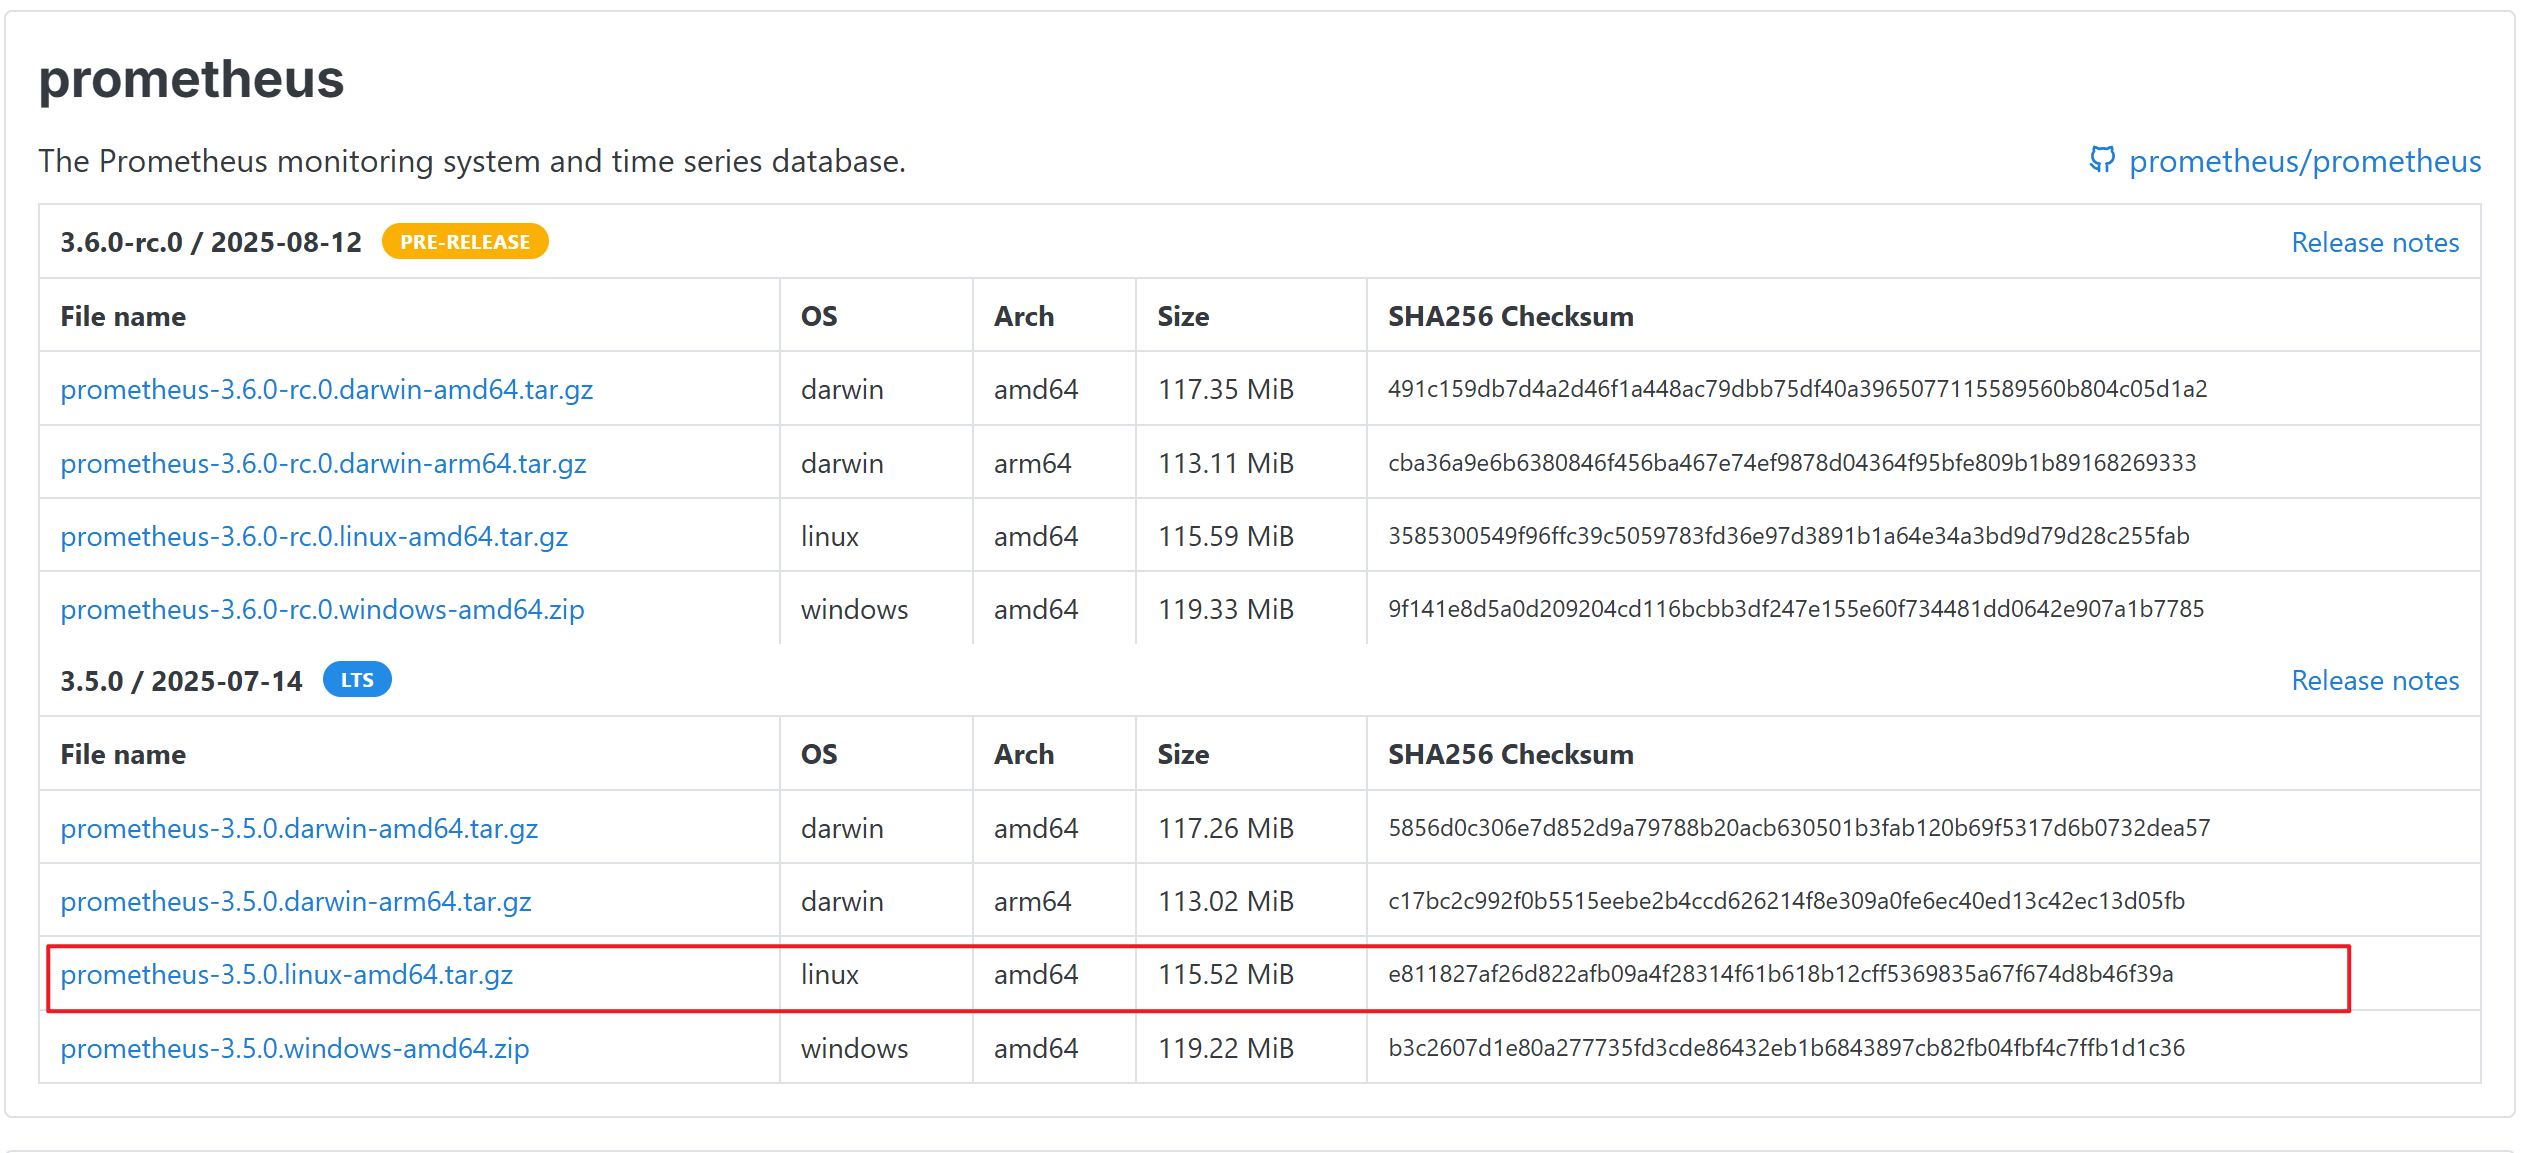Select the 3.6.0-rc.0 / 2025-08-12 version title
Viewport: 2521px width, 1153px height.
(211, 242)
